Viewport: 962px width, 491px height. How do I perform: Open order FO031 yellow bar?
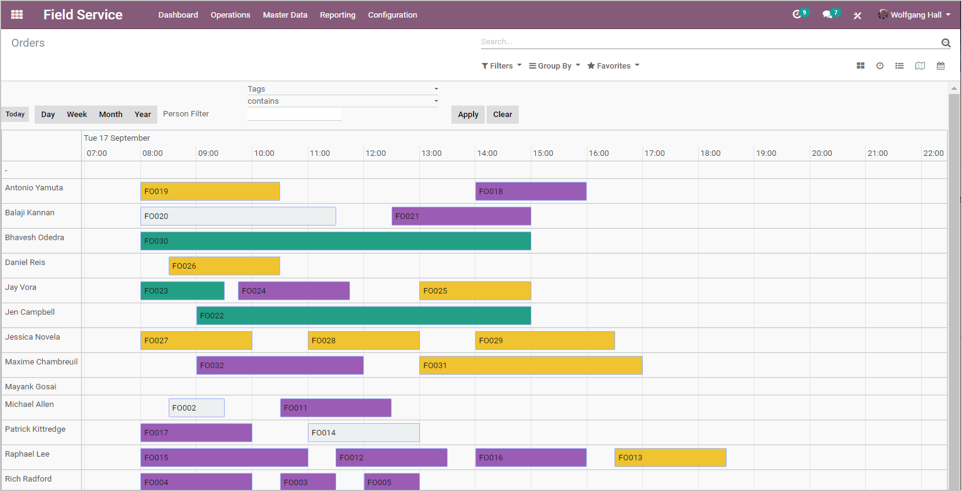[531, 365]
